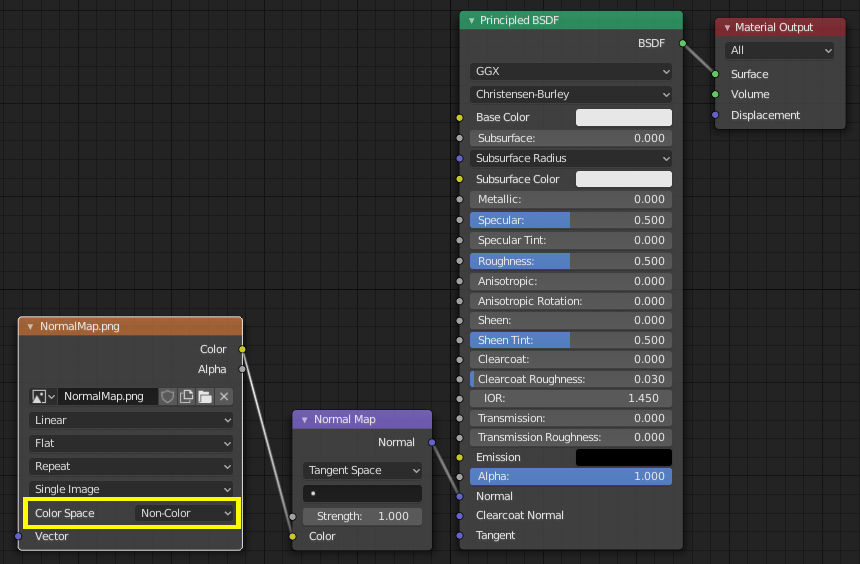Toggle fake user shield icon for NormalMap.png

point(168,397)
